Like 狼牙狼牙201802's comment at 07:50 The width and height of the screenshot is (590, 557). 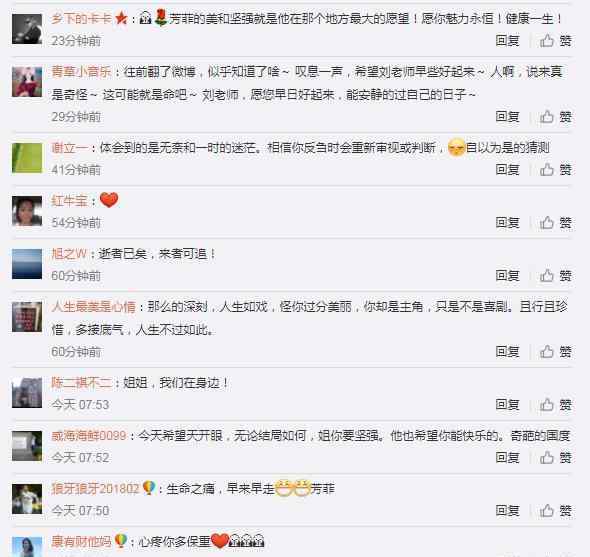(556, 511)
